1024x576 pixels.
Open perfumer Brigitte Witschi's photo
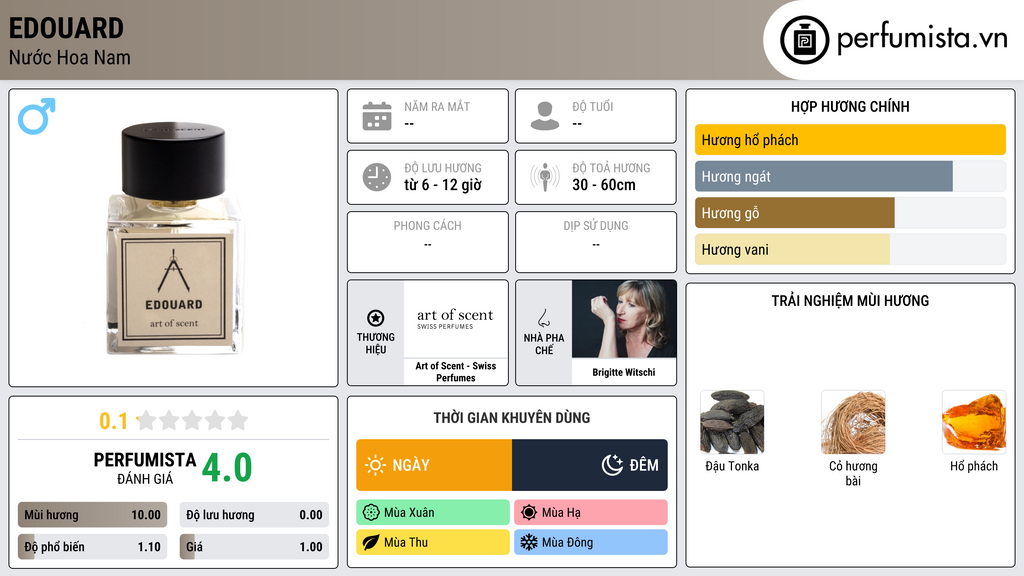[x=624, y=319]
